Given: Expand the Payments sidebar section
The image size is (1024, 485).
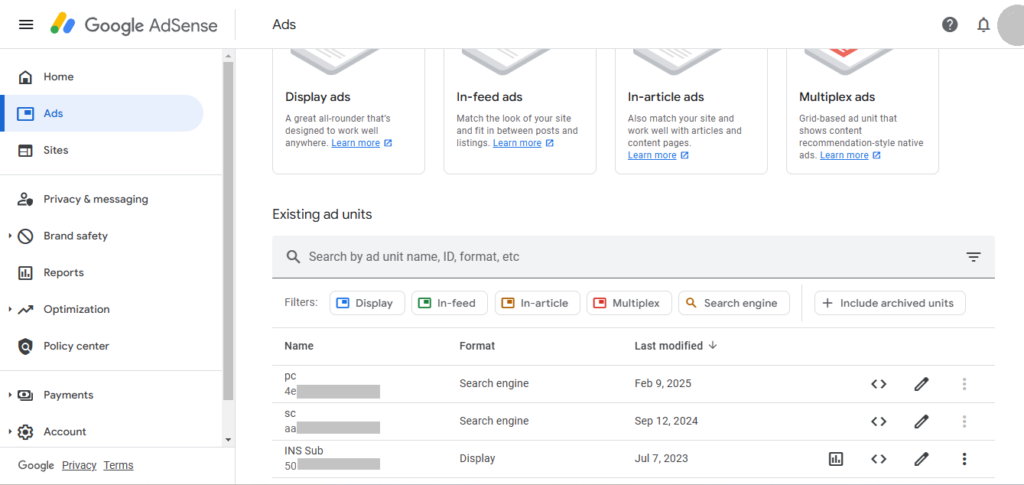Looking at the screenshot, I should click(x=10, y=395).
